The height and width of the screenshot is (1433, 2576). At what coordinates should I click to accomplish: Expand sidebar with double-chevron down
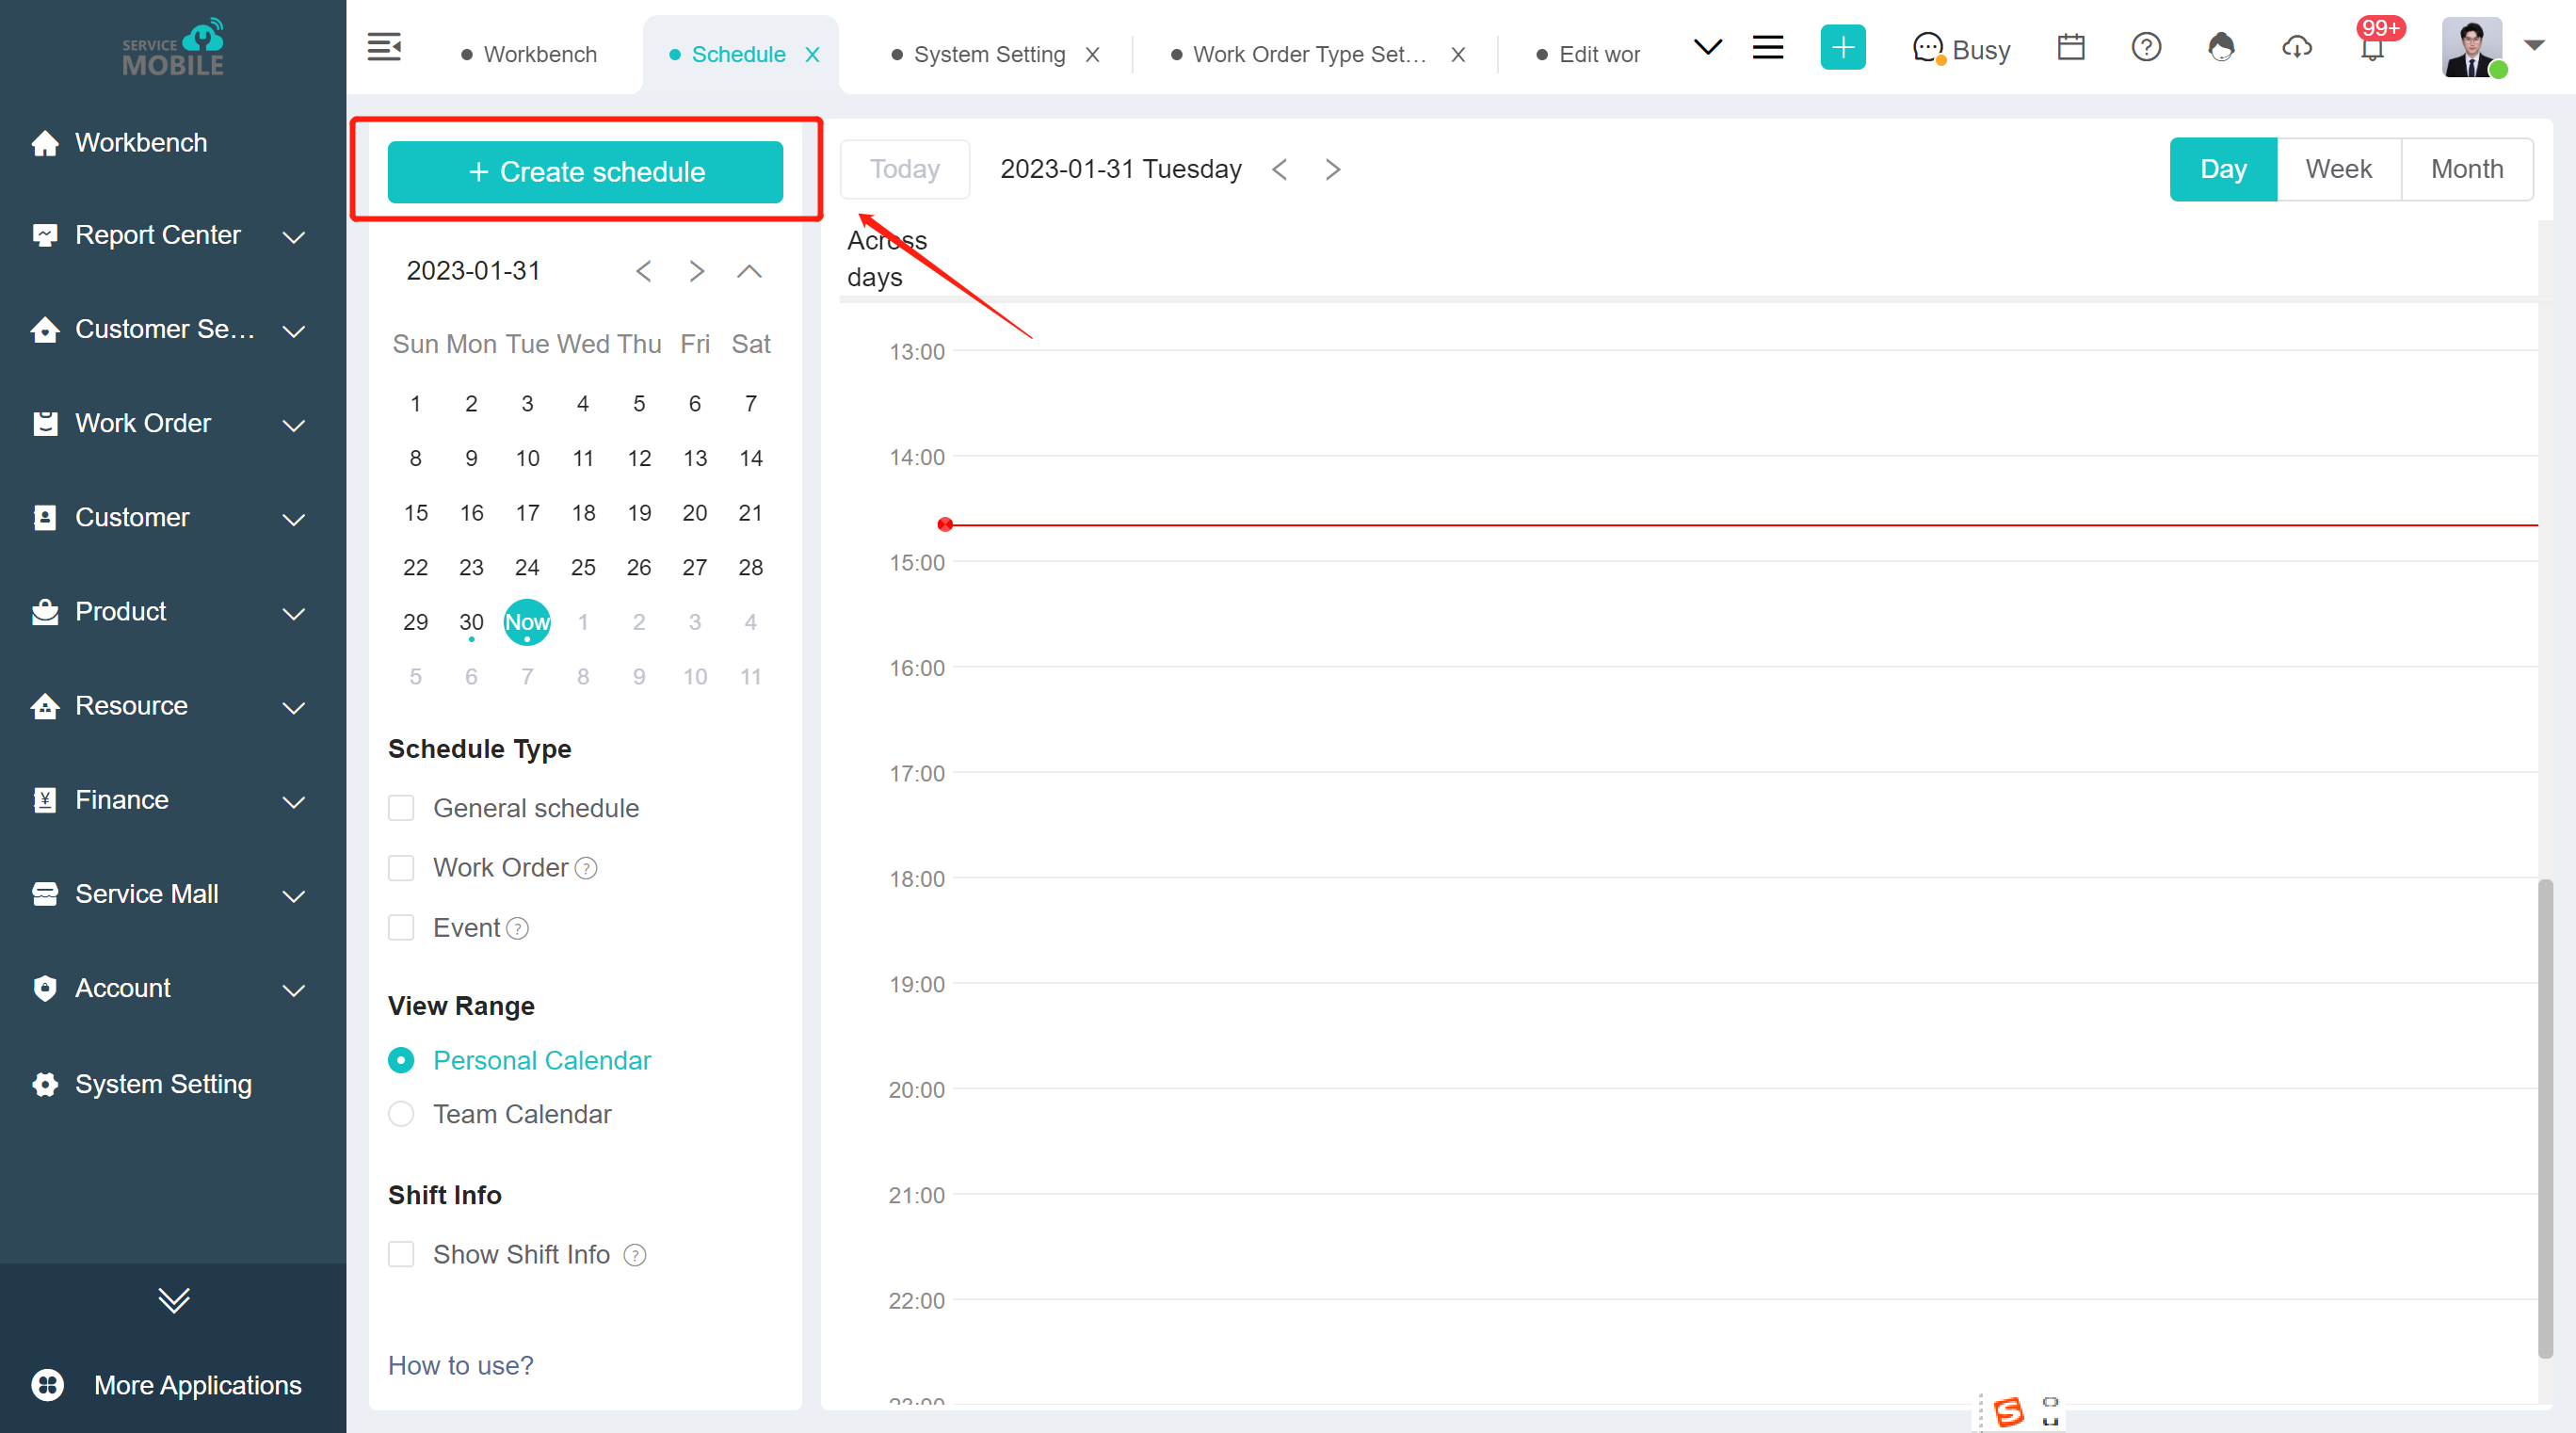point(173,1299)
